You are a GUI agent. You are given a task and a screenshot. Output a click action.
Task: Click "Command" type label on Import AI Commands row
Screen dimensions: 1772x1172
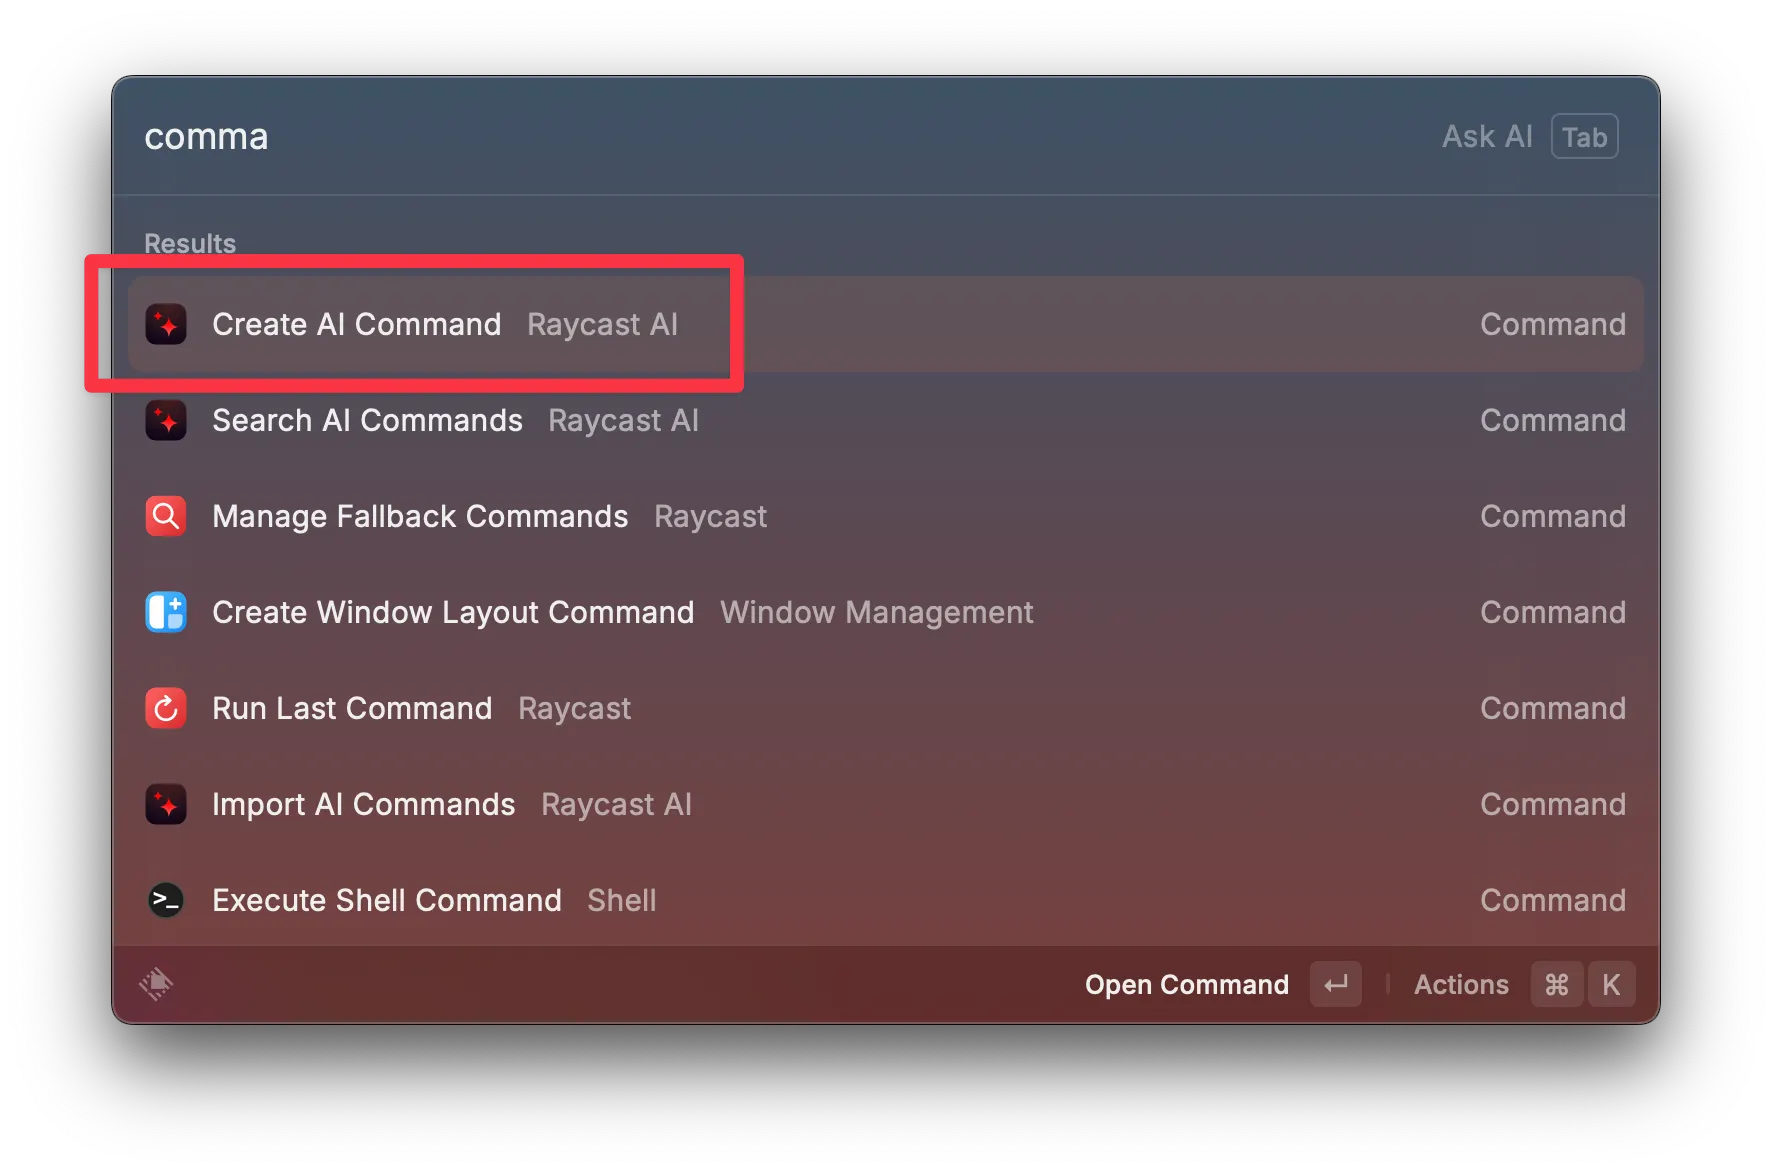(1553, 804)
